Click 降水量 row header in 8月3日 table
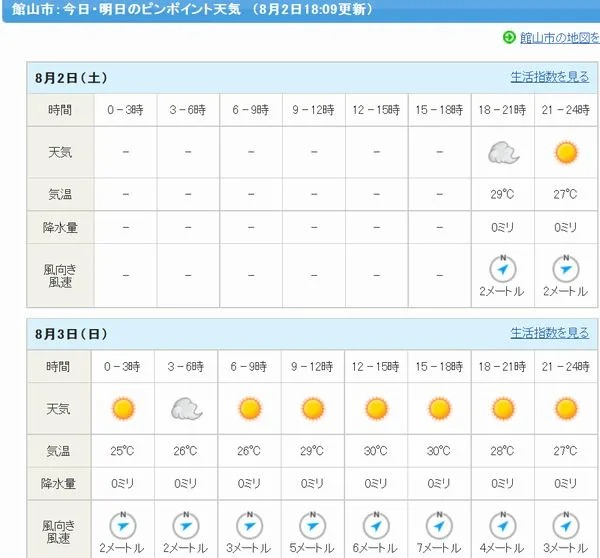The height and width of the screenshot is (558, 600). point(58,483)
